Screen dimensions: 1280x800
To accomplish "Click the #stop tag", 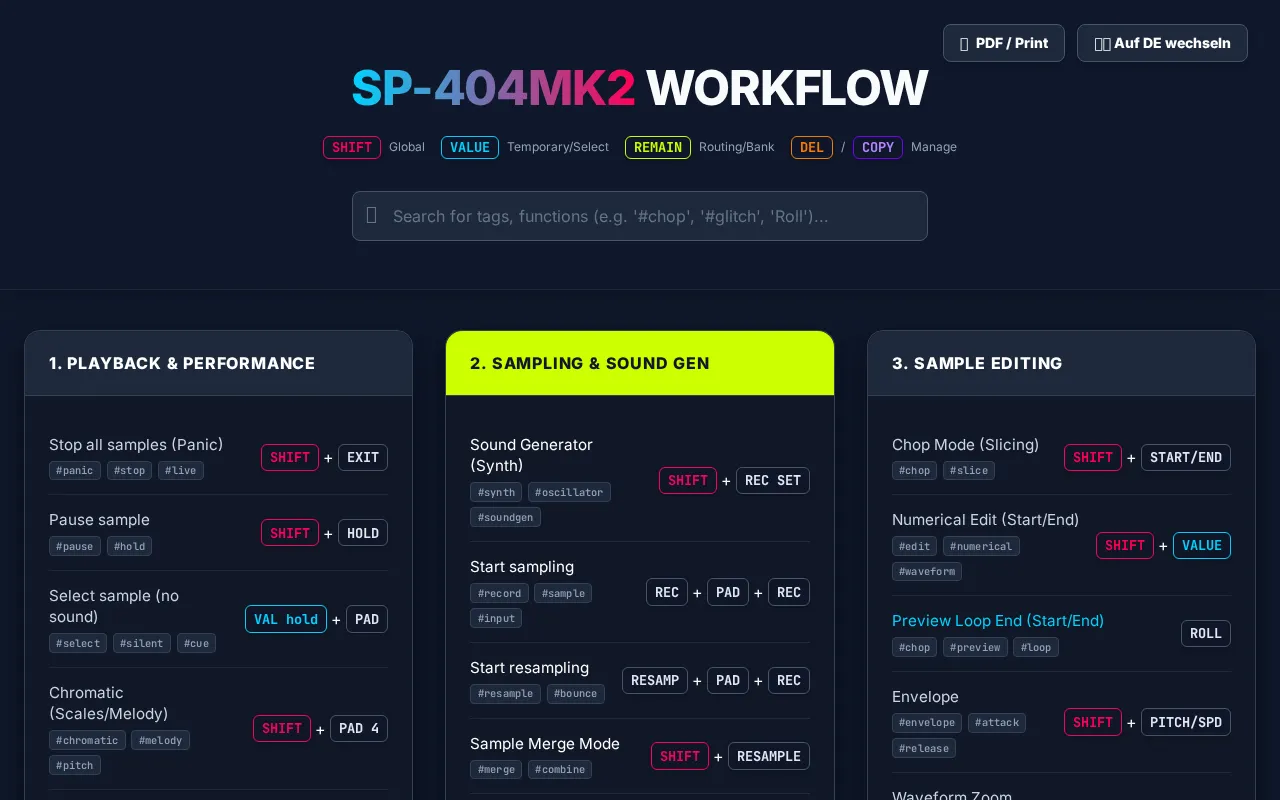I will click(129, 470).
